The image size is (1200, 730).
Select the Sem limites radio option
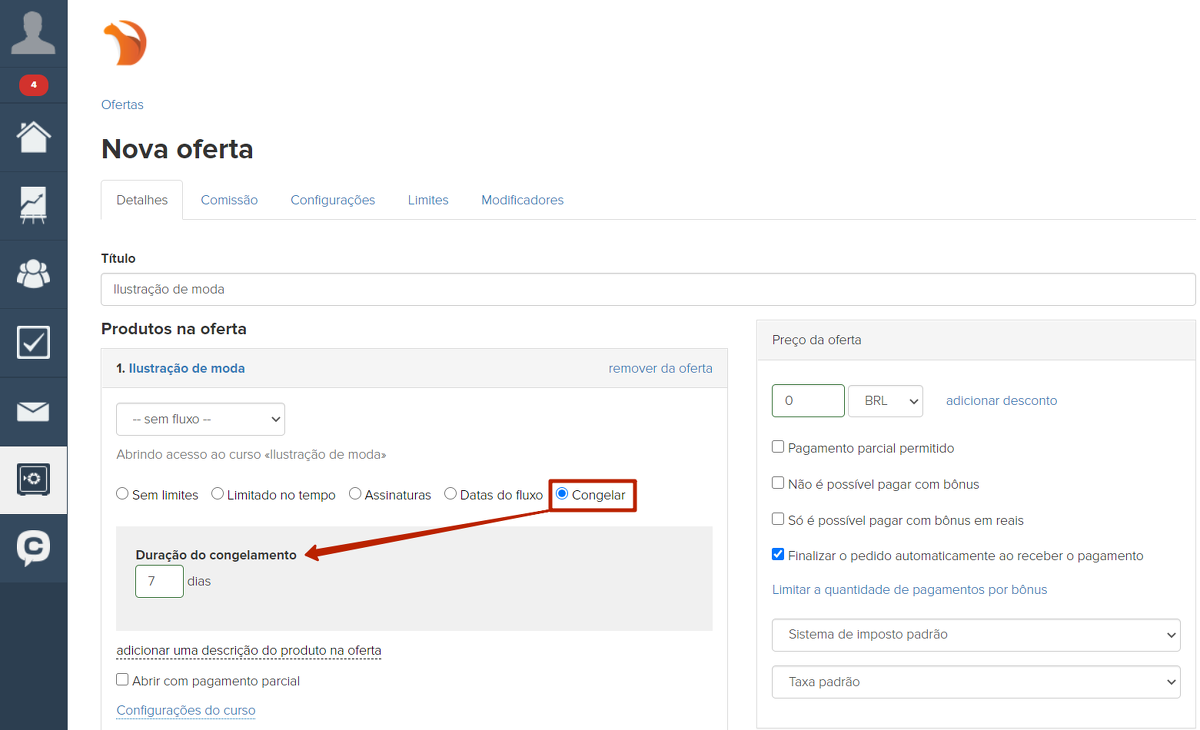pyautogui.click(x=123, y=494)
